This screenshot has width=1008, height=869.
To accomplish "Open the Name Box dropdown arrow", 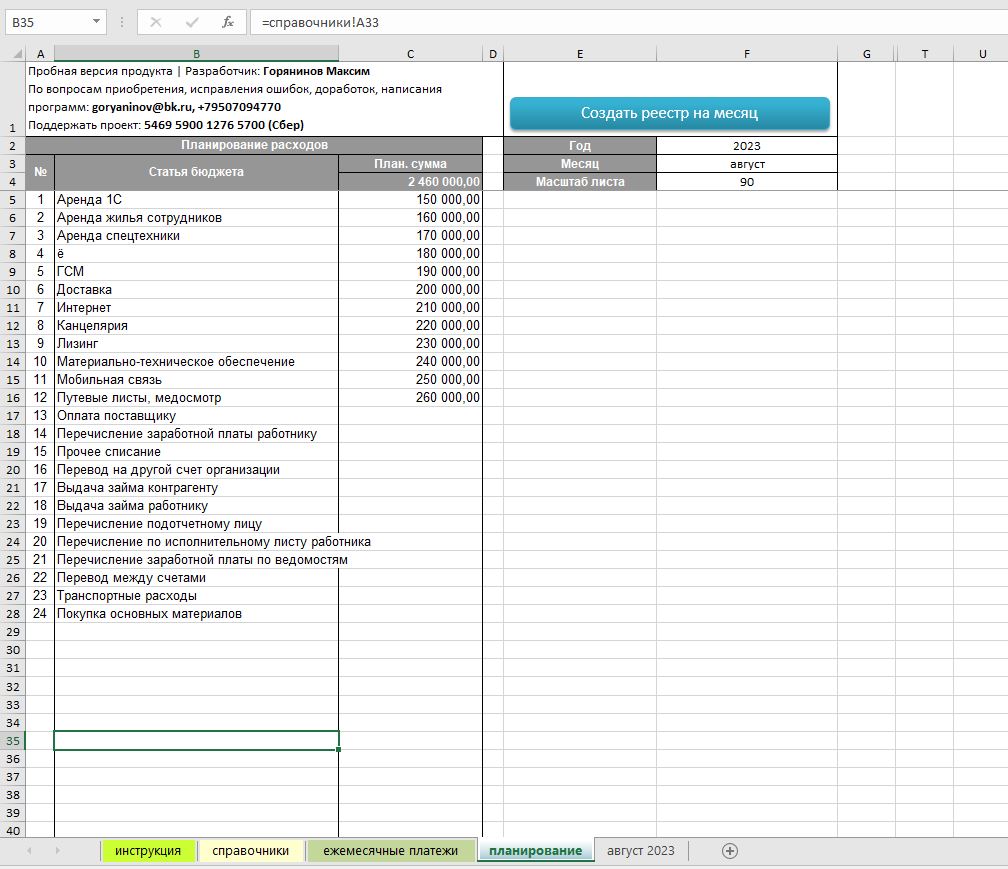I will tap(96, 22).
